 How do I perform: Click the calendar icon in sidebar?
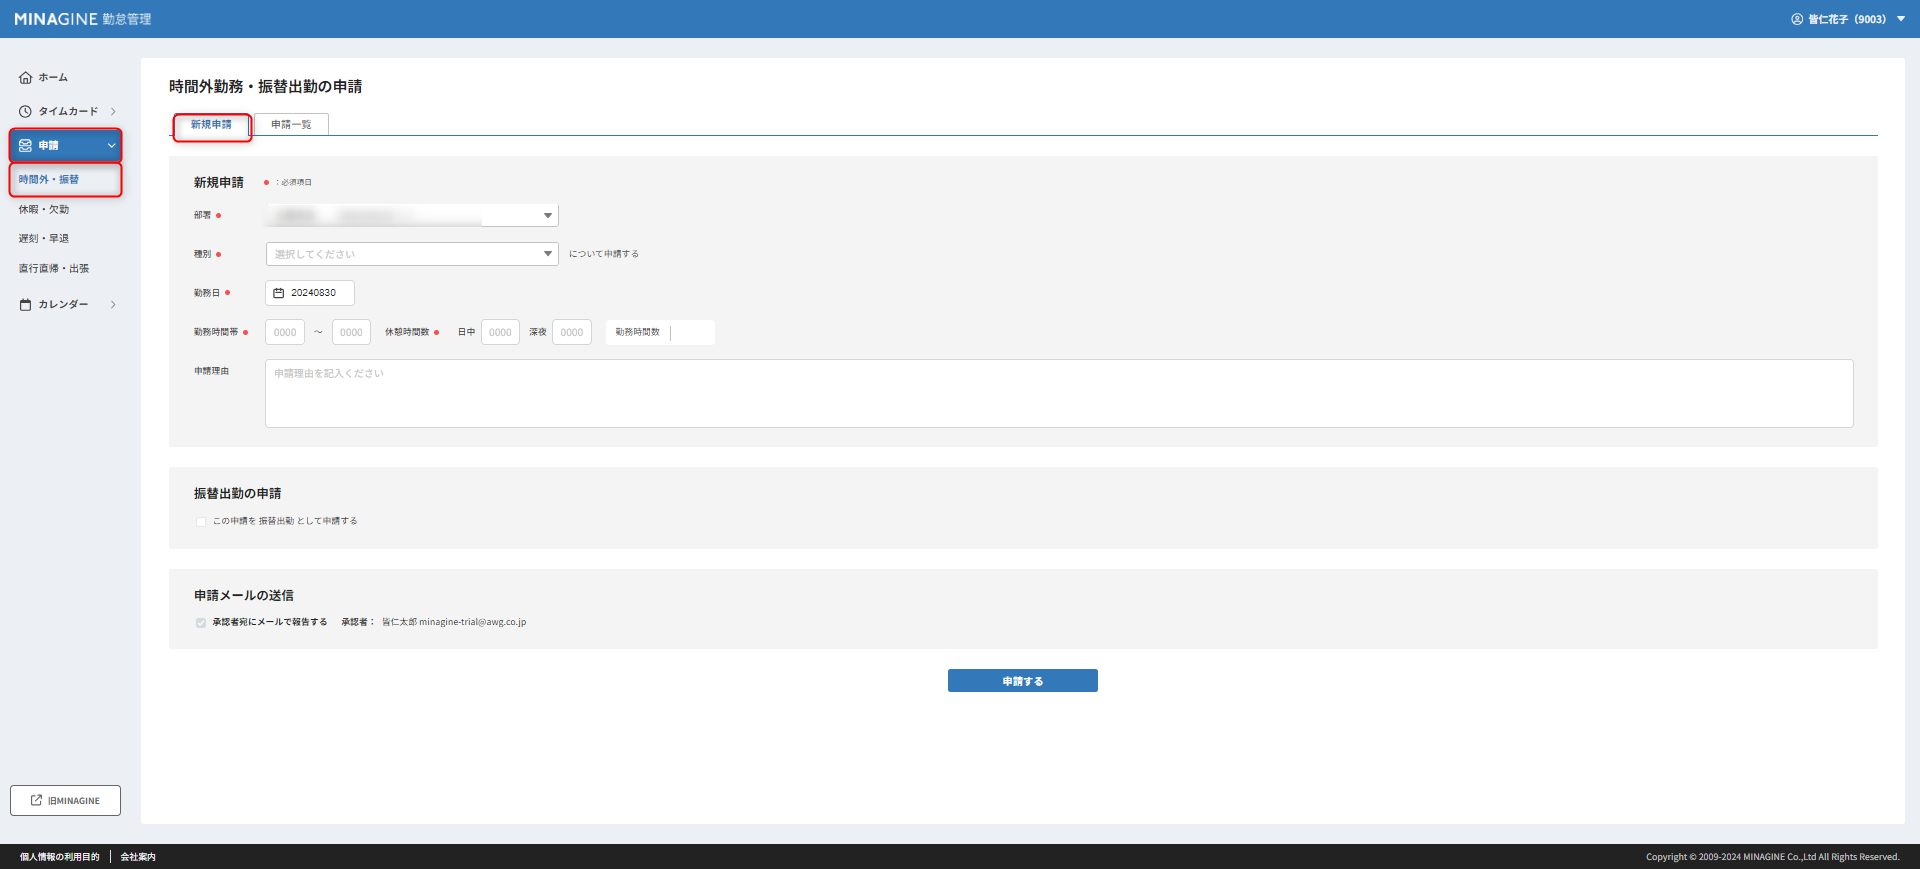coord(25,305)
